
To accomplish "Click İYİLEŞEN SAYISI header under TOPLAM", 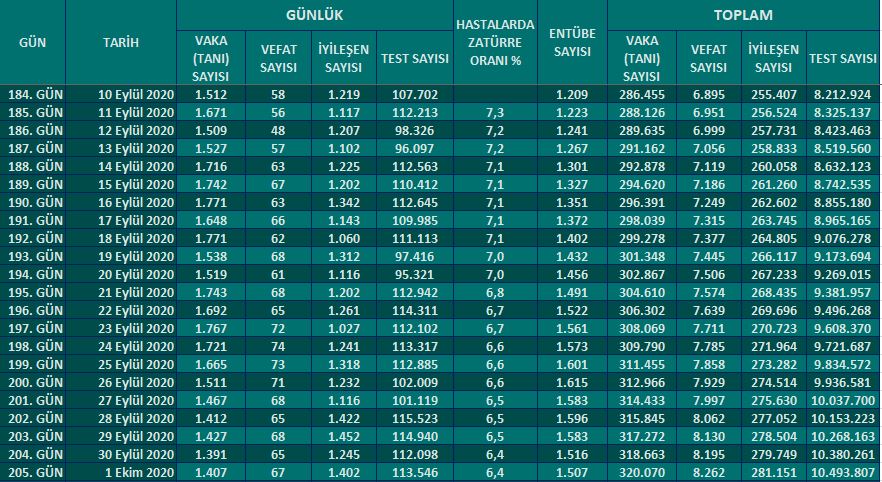I will (x=773, y=58).
